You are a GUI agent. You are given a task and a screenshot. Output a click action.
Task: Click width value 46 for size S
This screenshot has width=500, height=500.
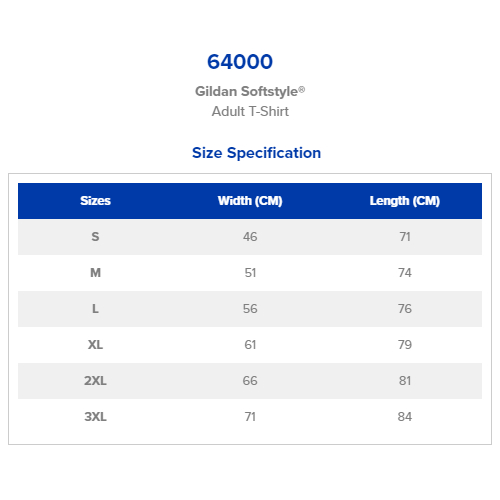click(x=250, y=237)
